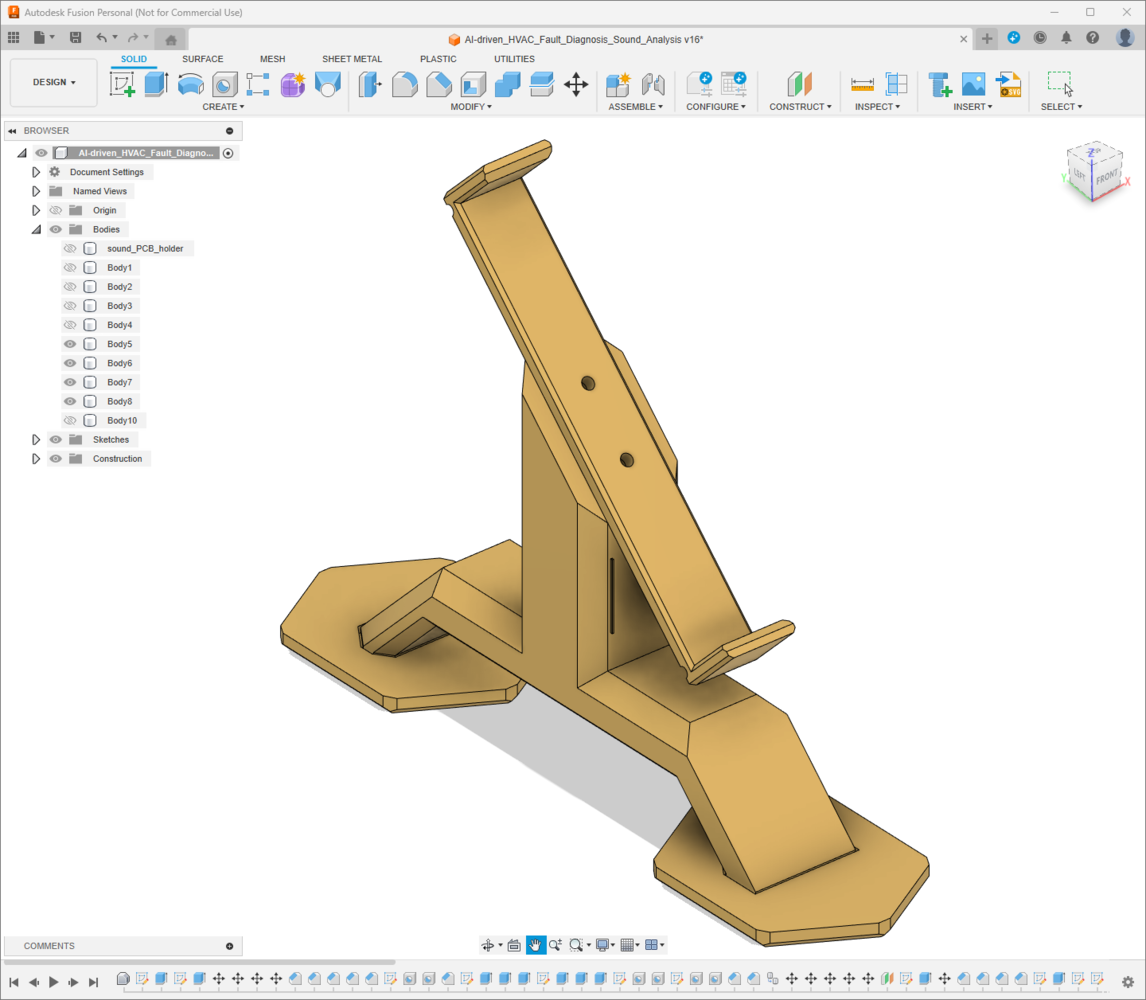Select the Create Sketch tool

pos(122,84)
